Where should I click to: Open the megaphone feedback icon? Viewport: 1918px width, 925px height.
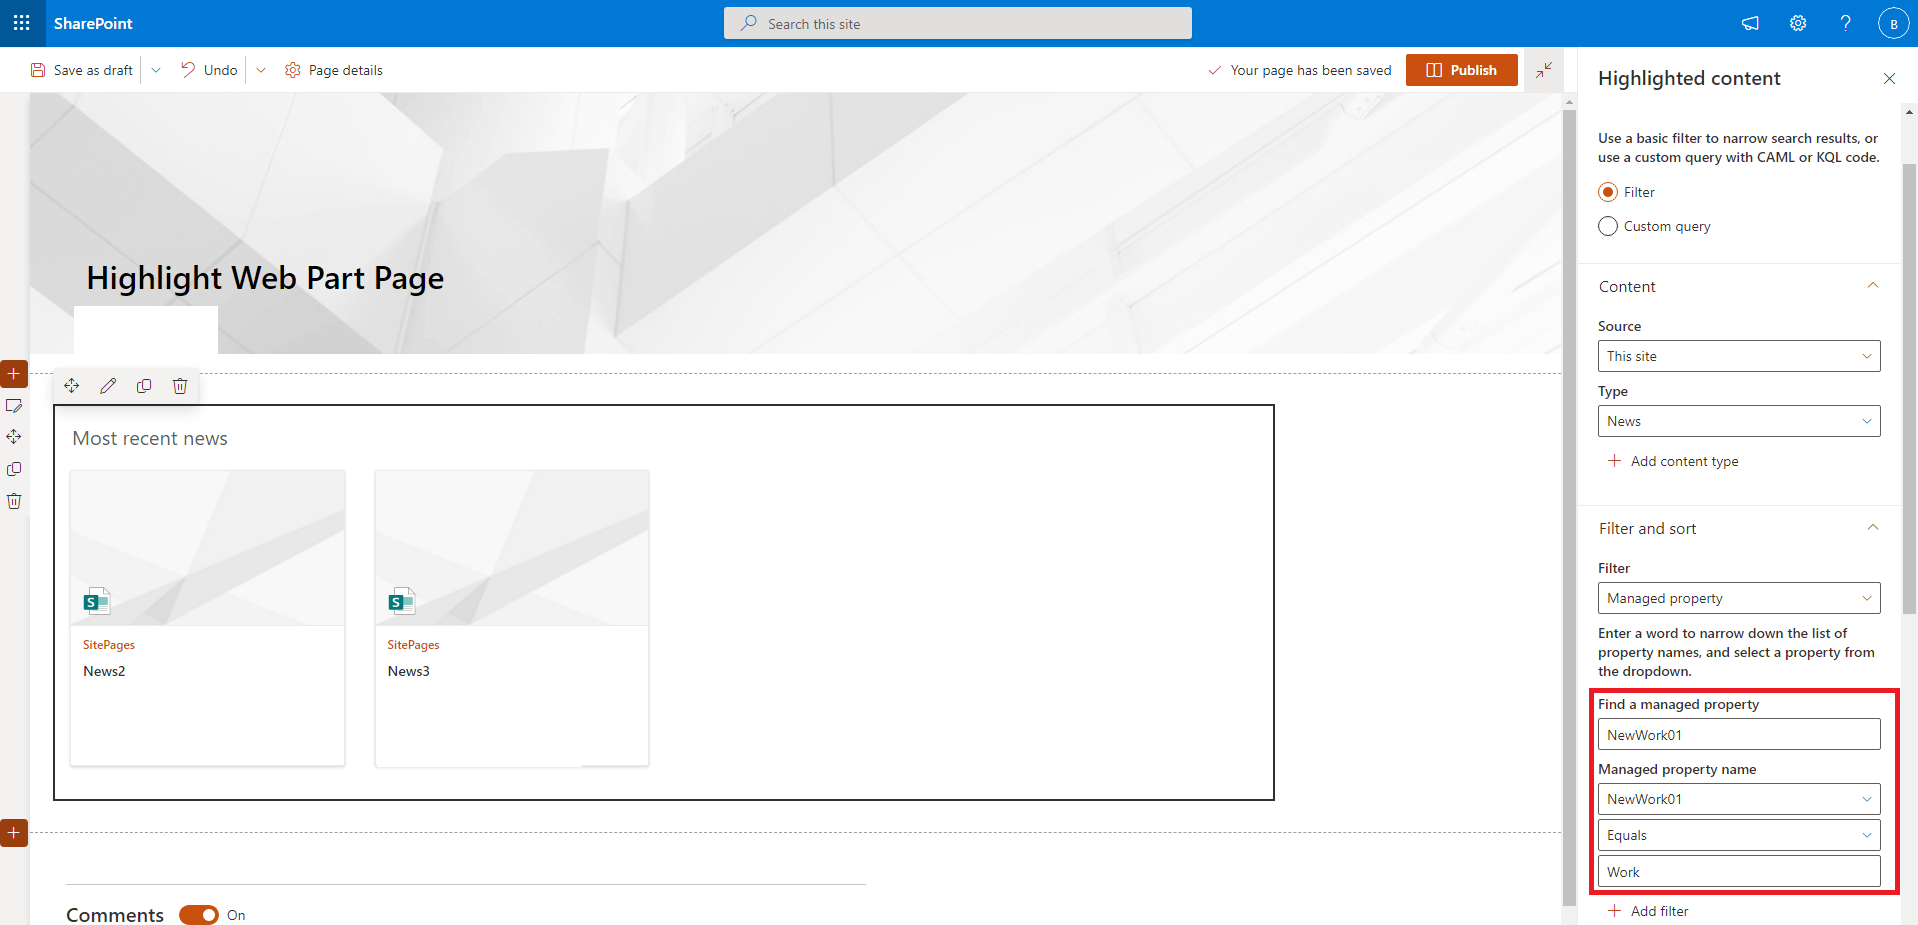point(1750,23)
